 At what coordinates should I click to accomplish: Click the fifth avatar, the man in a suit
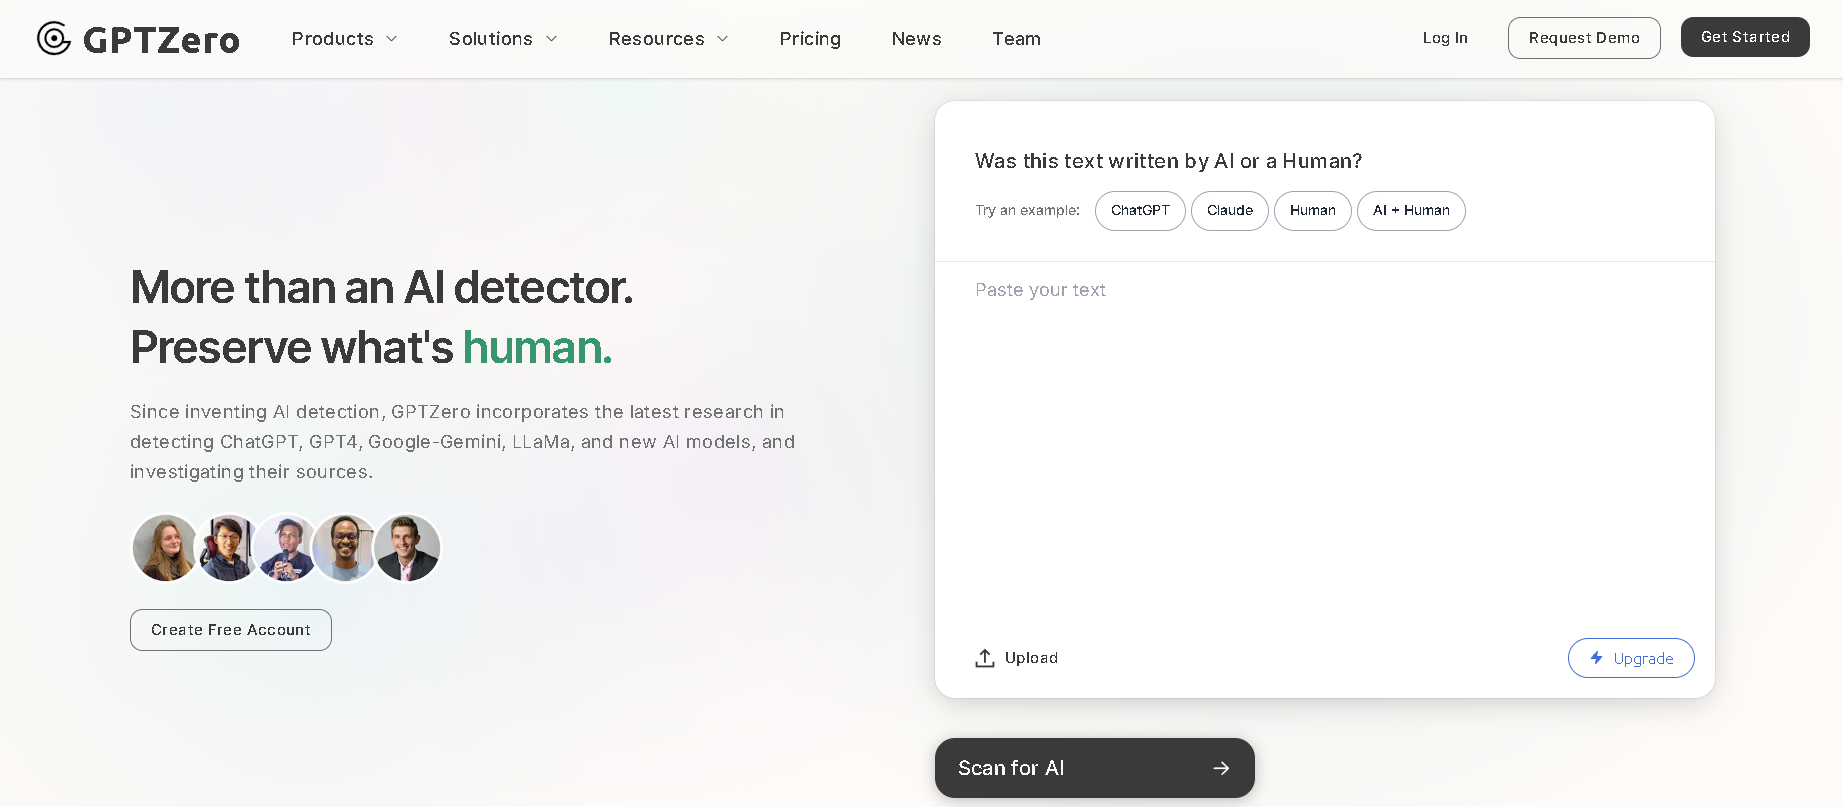(x=407, y=548)
